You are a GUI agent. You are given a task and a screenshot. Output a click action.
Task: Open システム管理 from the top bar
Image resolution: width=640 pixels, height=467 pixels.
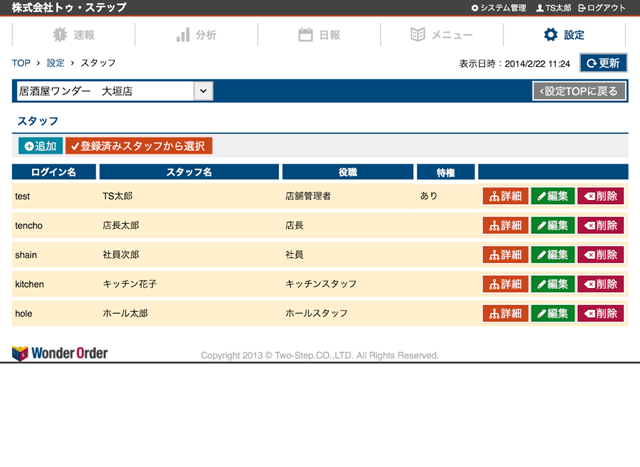point(497,8)
